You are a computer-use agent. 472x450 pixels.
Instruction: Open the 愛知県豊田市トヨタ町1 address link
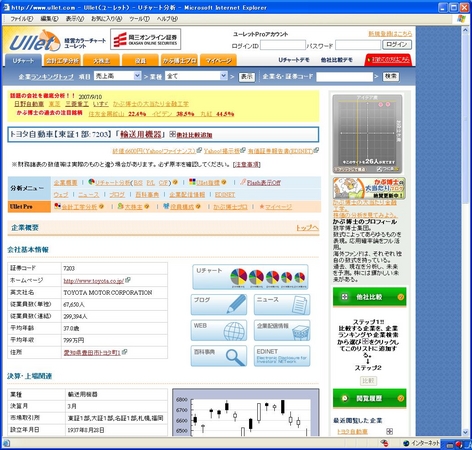[x=92, y=352]
